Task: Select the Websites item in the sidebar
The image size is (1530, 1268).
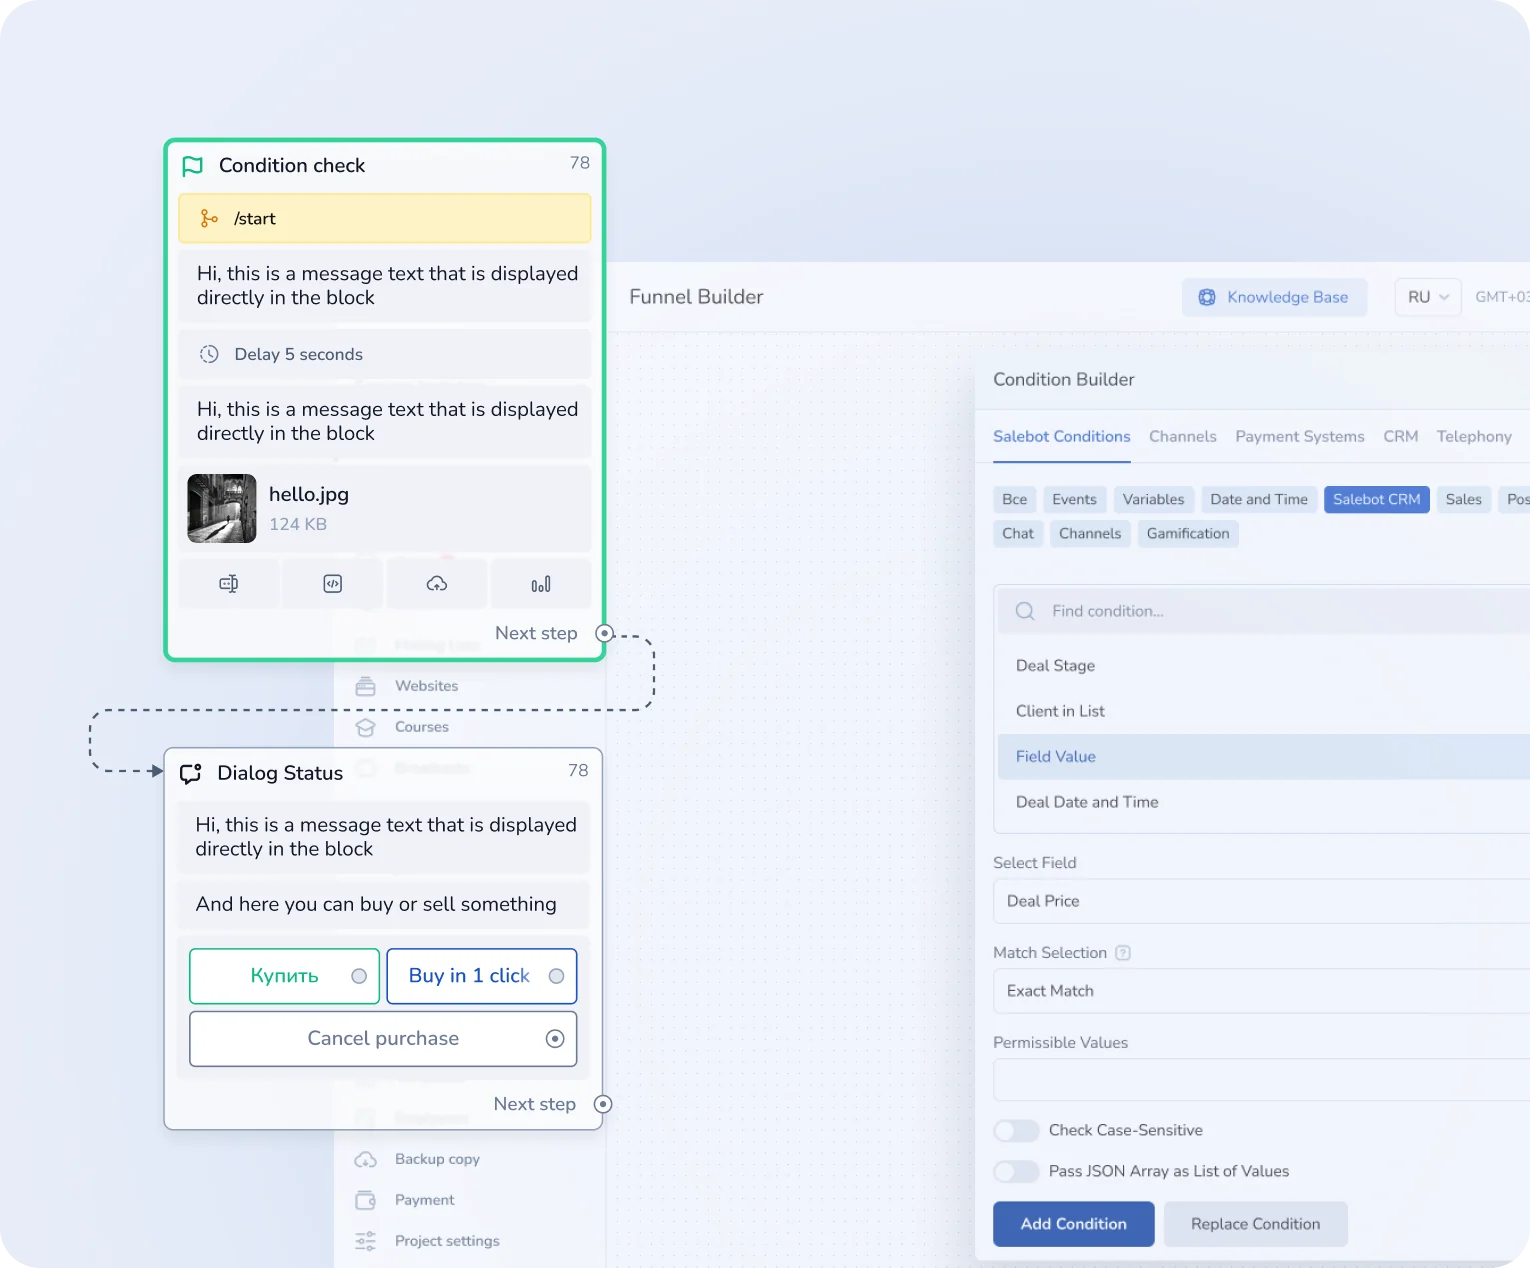Action: (427, 686)
